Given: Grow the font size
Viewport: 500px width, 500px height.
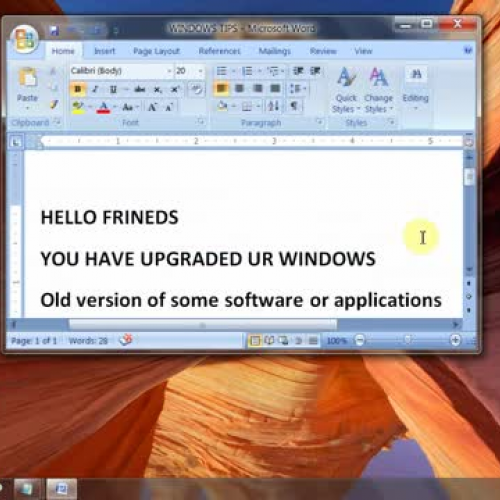Looking at the screenshot, I should tap(153, 107).
